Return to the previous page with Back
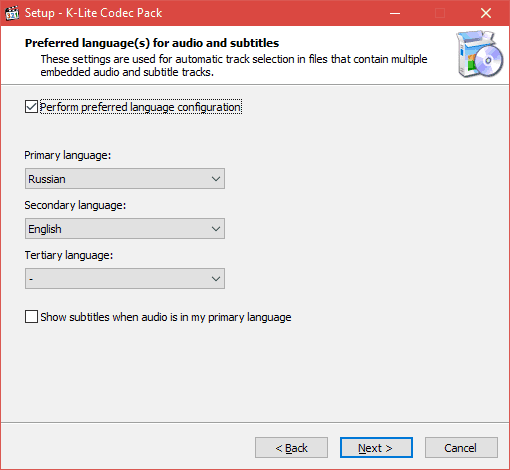The width and height of the screenshot is (510, 470). [291, 448]
